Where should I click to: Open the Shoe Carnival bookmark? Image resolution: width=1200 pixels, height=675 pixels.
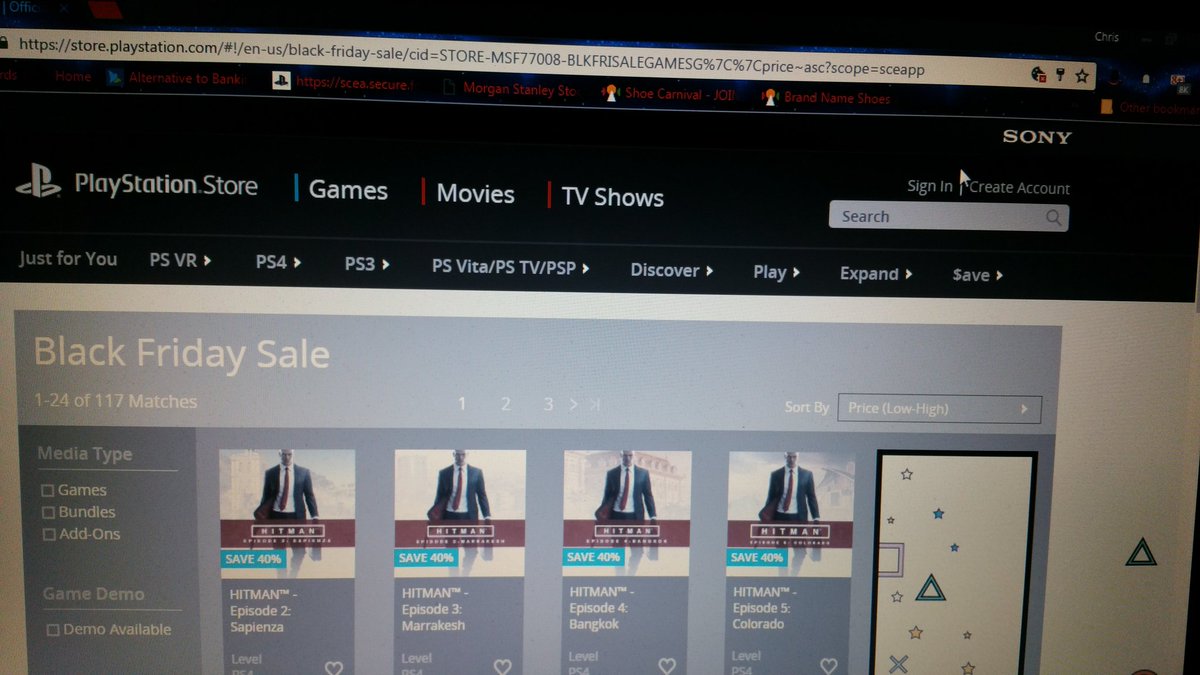[x=668, y=94]
